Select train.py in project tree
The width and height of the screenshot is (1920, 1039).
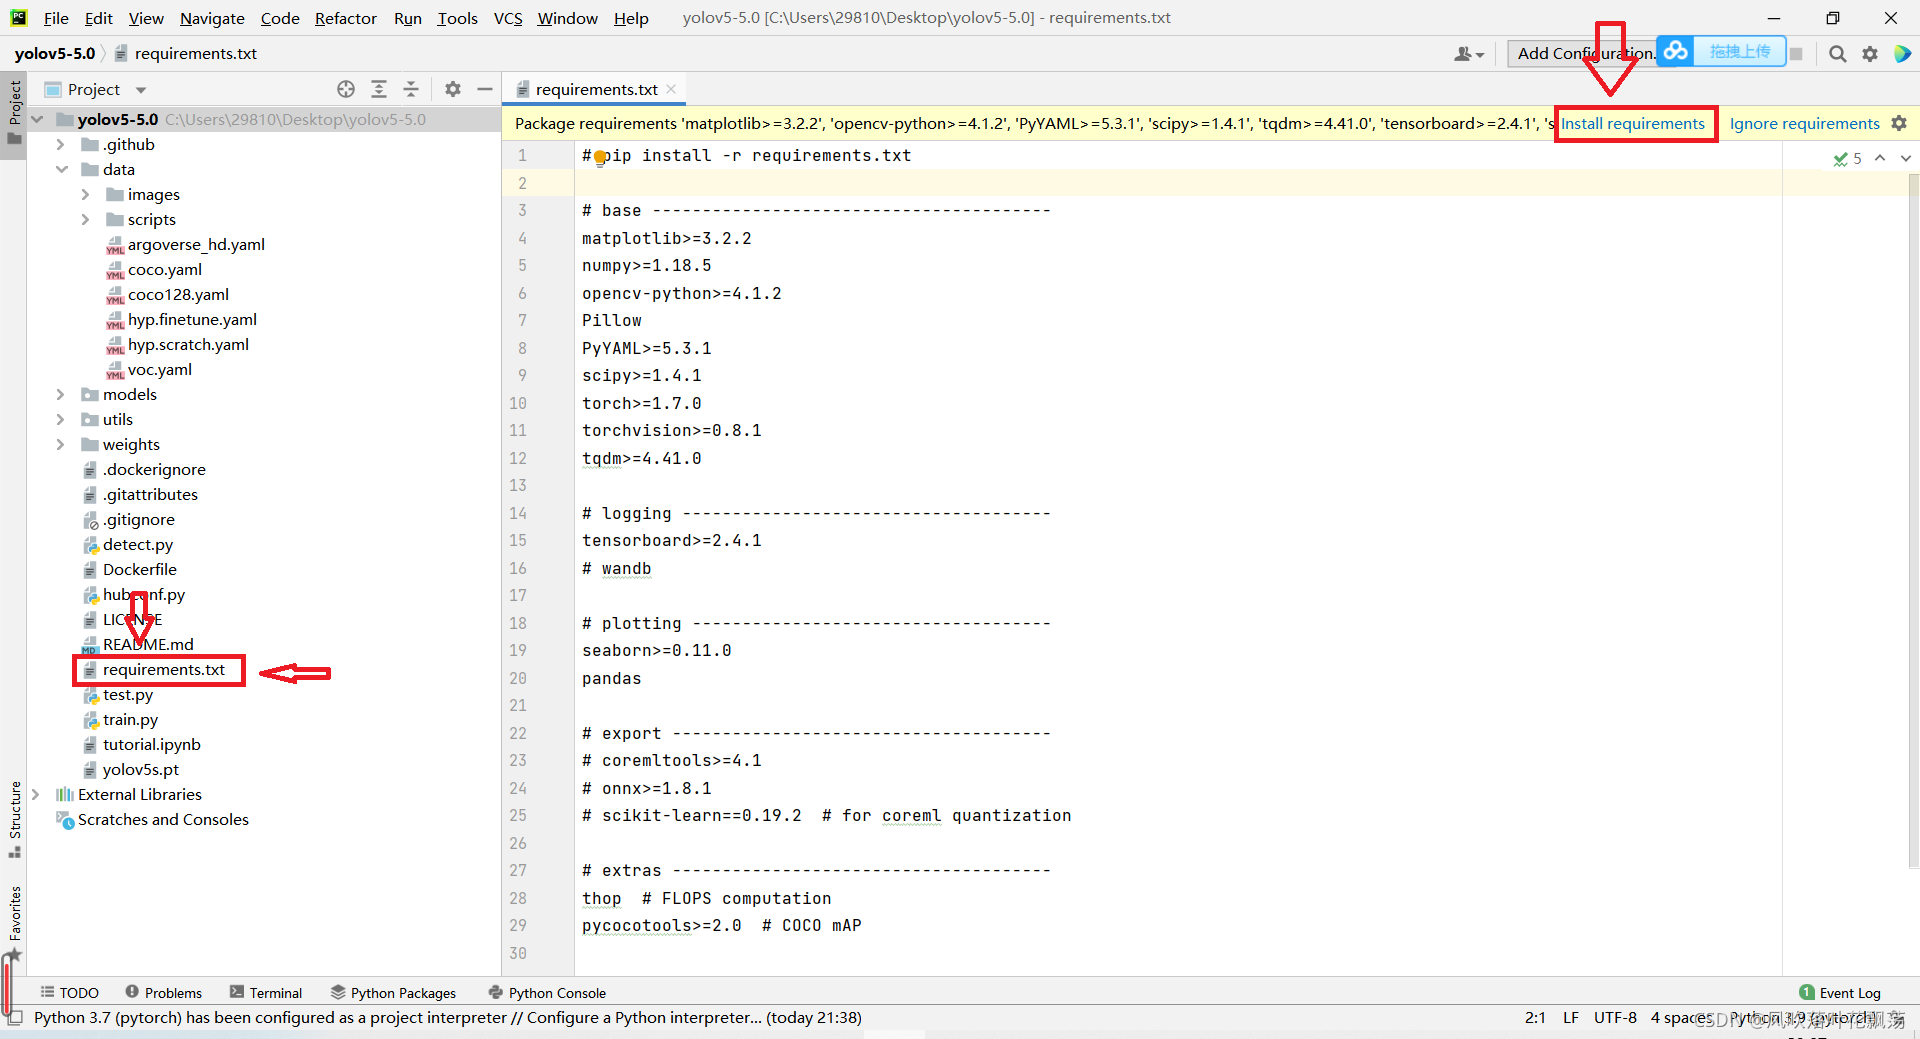pyautogui.click(x=130, y=719)
